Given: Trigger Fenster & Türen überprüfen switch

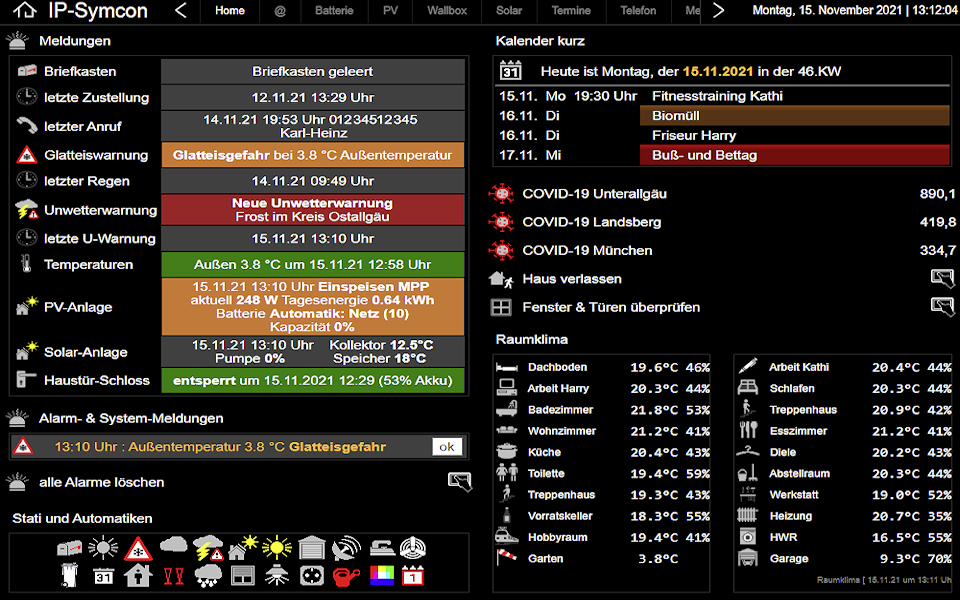Looking at the screenshot, I should pos(942,307).
